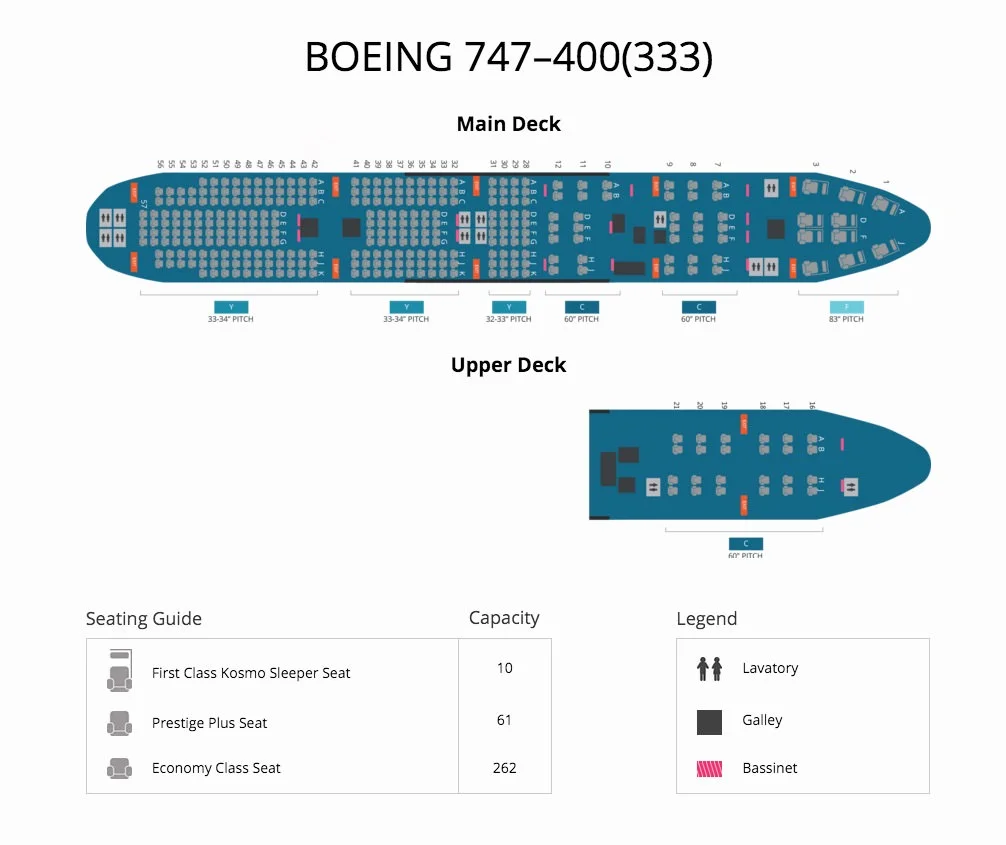The image size is (1006, 845).
Task: Click the BOEING 747-400(333) title
Action: pyautogui.click(x=508, y=56)
